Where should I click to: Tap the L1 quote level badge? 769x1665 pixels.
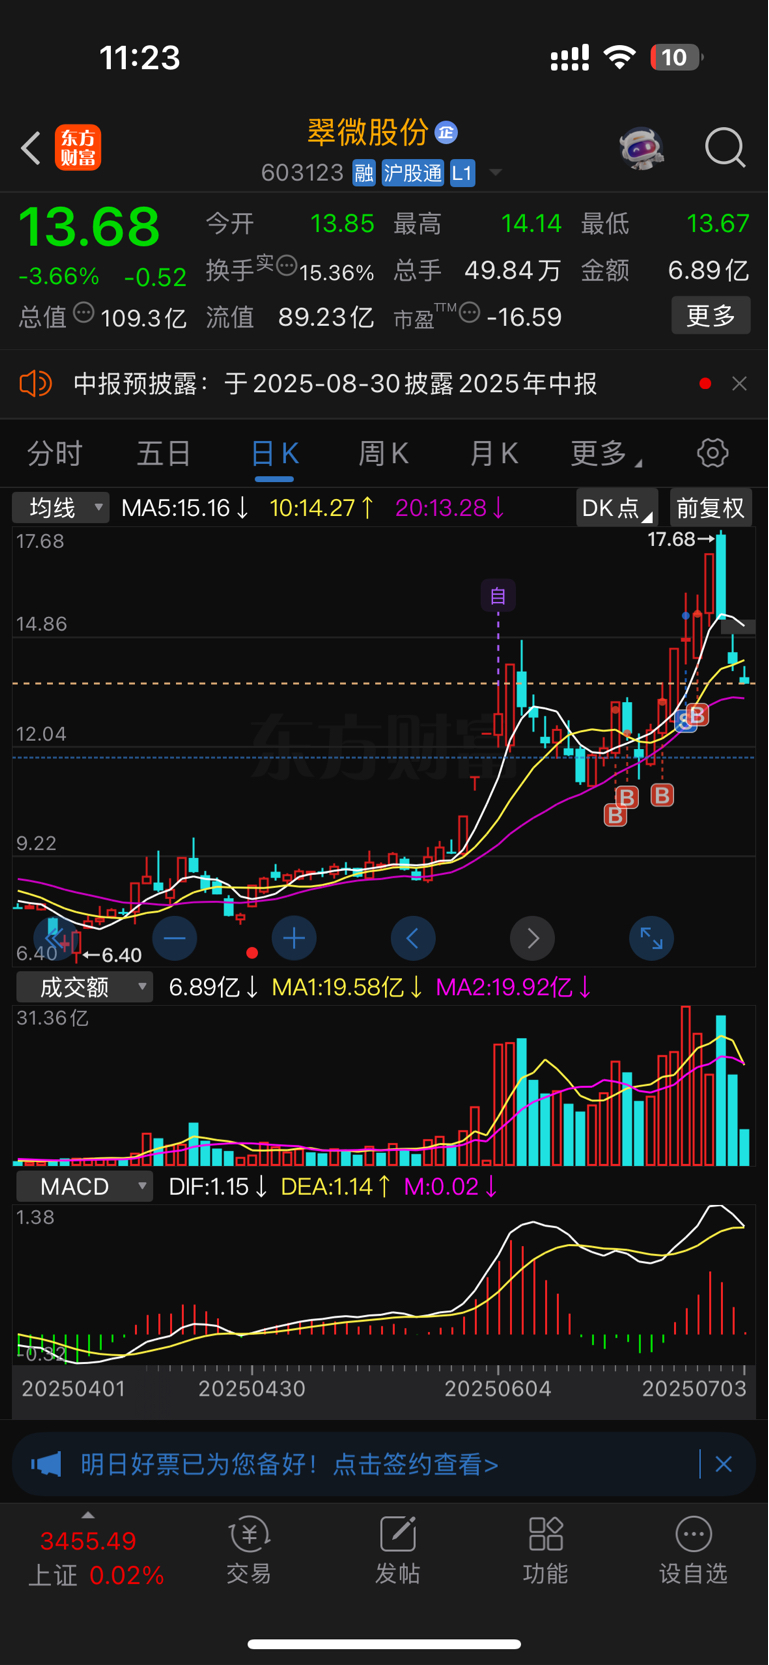pos(462,173)
